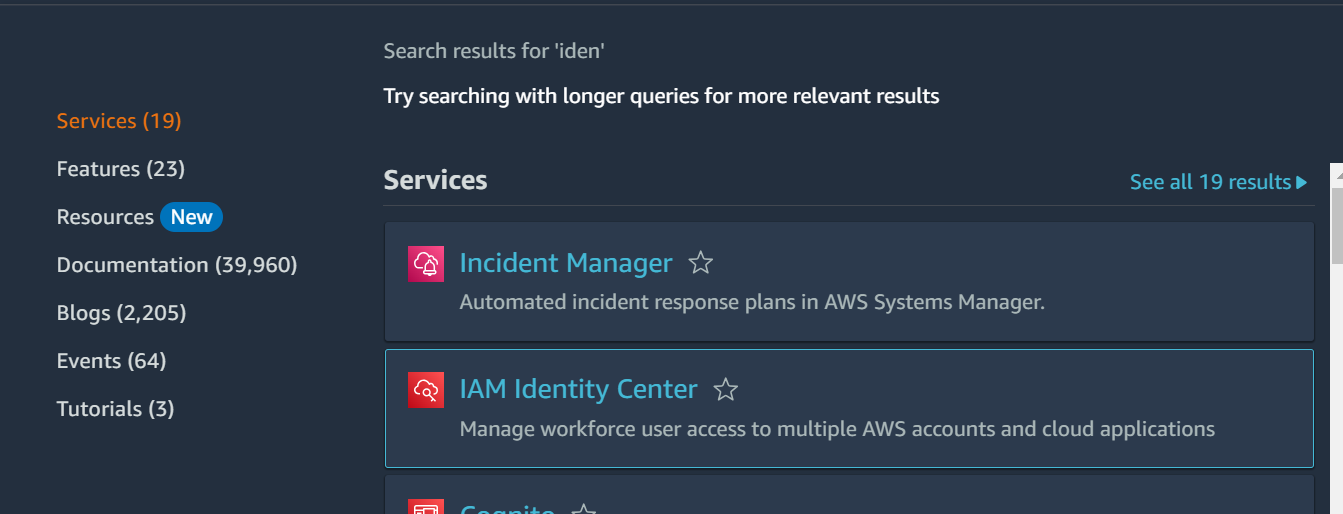This screenshot has width=1343, height=514.
Task: Select Features (23) category
Action: pyautogui.click(x=121, y=169)
